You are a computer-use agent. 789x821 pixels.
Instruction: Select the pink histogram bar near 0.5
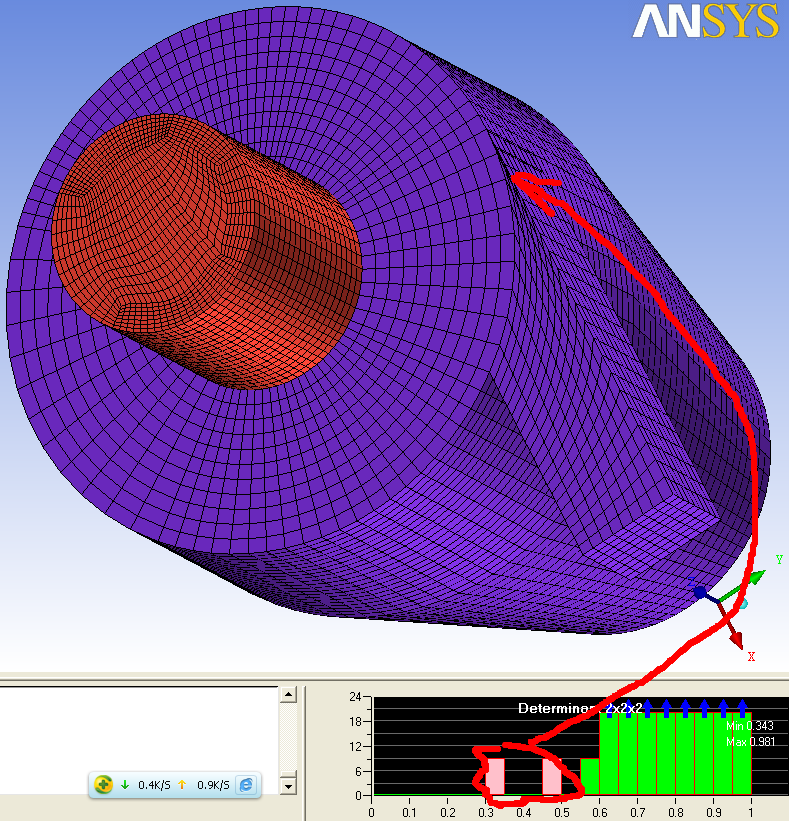[551, 776]
